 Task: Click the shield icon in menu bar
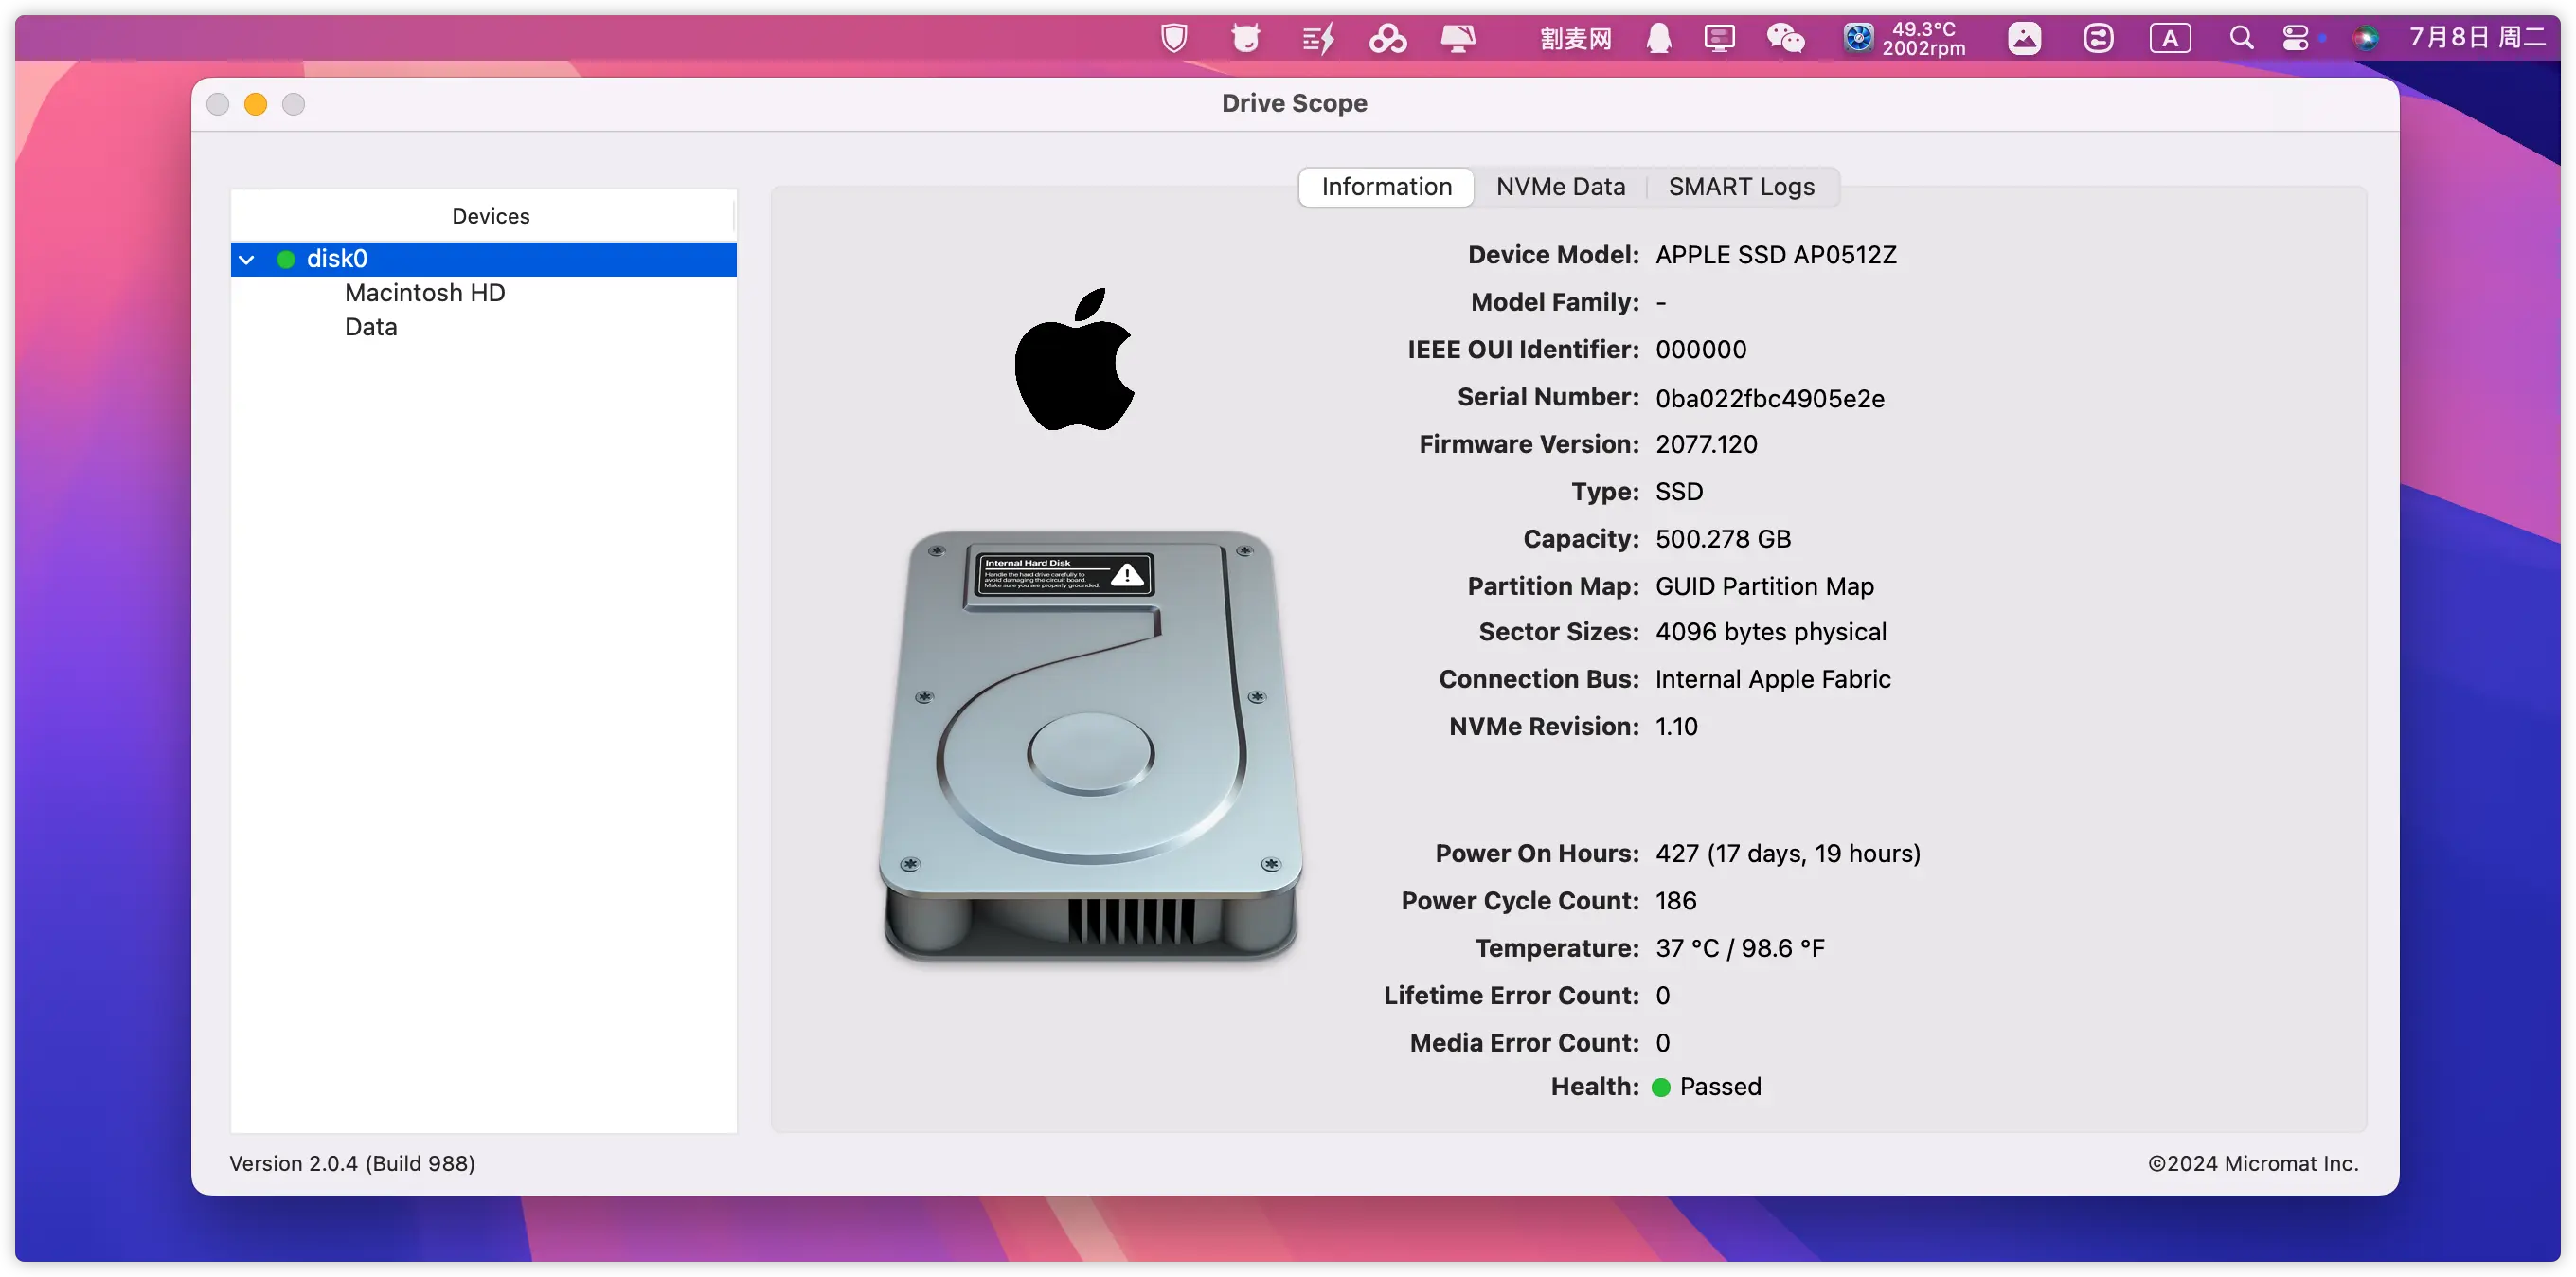pyautogui.click(x=1174, y=39)
